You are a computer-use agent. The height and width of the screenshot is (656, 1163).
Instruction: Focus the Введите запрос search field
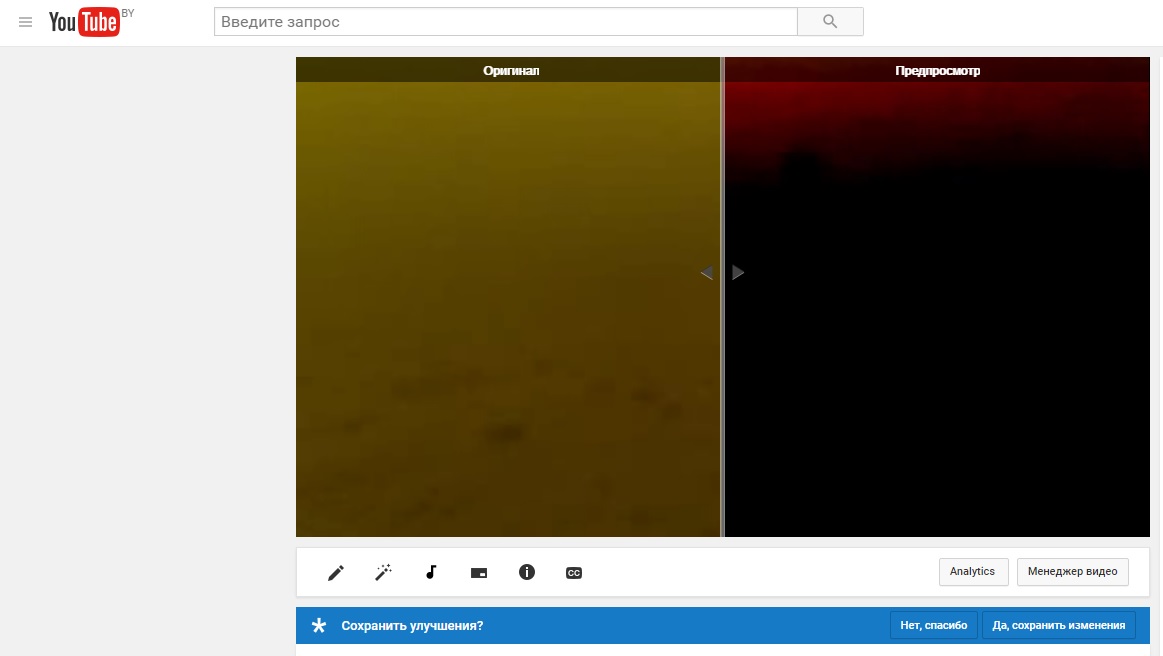[x=505, y=22]
